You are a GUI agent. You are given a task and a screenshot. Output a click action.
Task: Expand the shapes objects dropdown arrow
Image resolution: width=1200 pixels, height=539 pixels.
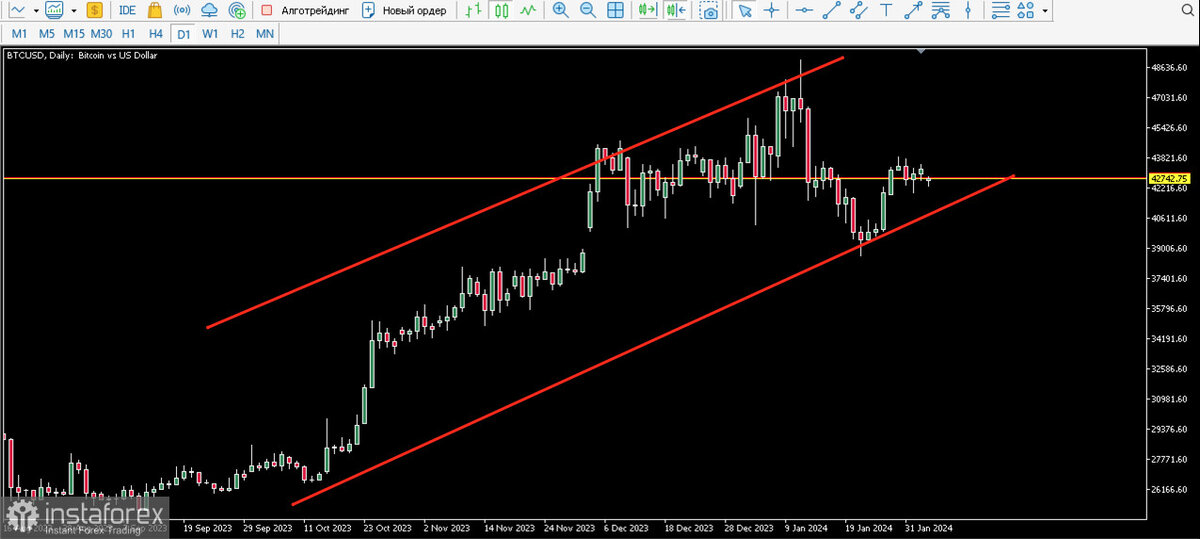(1045, 11)
